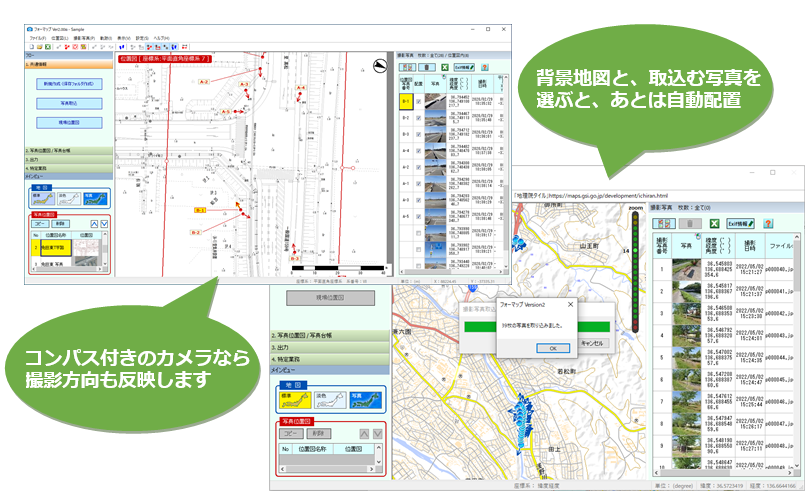
Task: Toggle the 配置 checkbox for row B-1
Action: pyautogui.click(x=418, y=102)
